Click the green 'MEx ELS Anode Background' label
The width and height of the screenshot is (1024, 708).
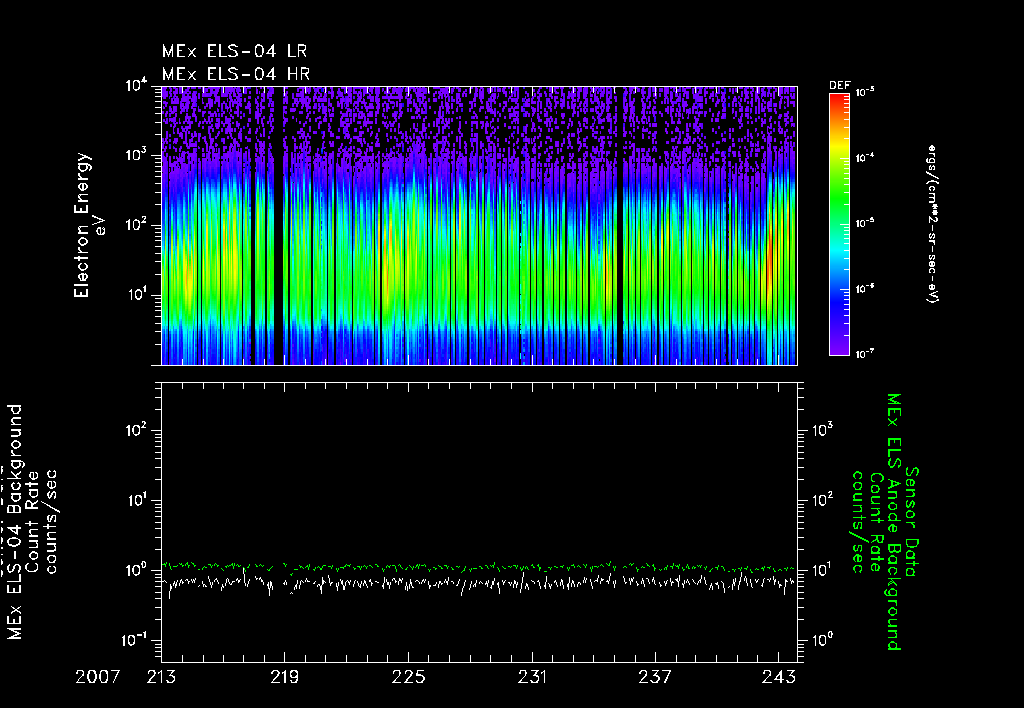coord(894,522)
